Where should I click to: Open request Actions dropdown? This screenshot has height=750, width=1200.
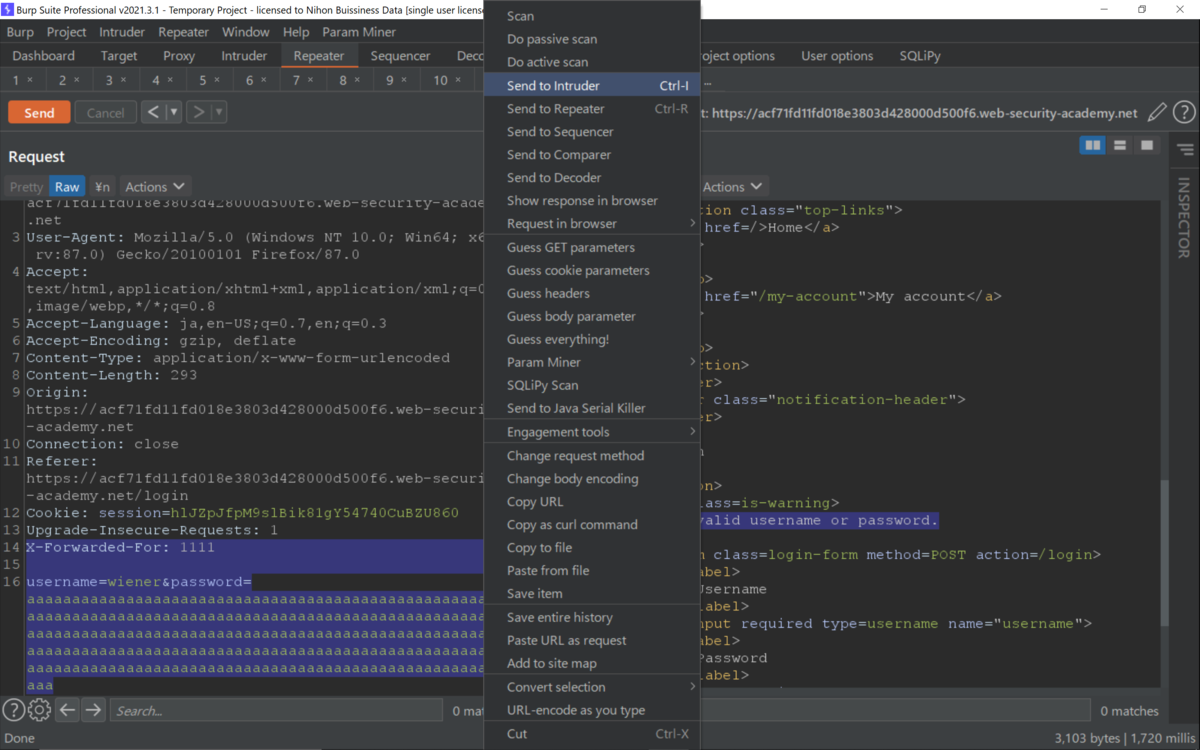pos(155,187)
